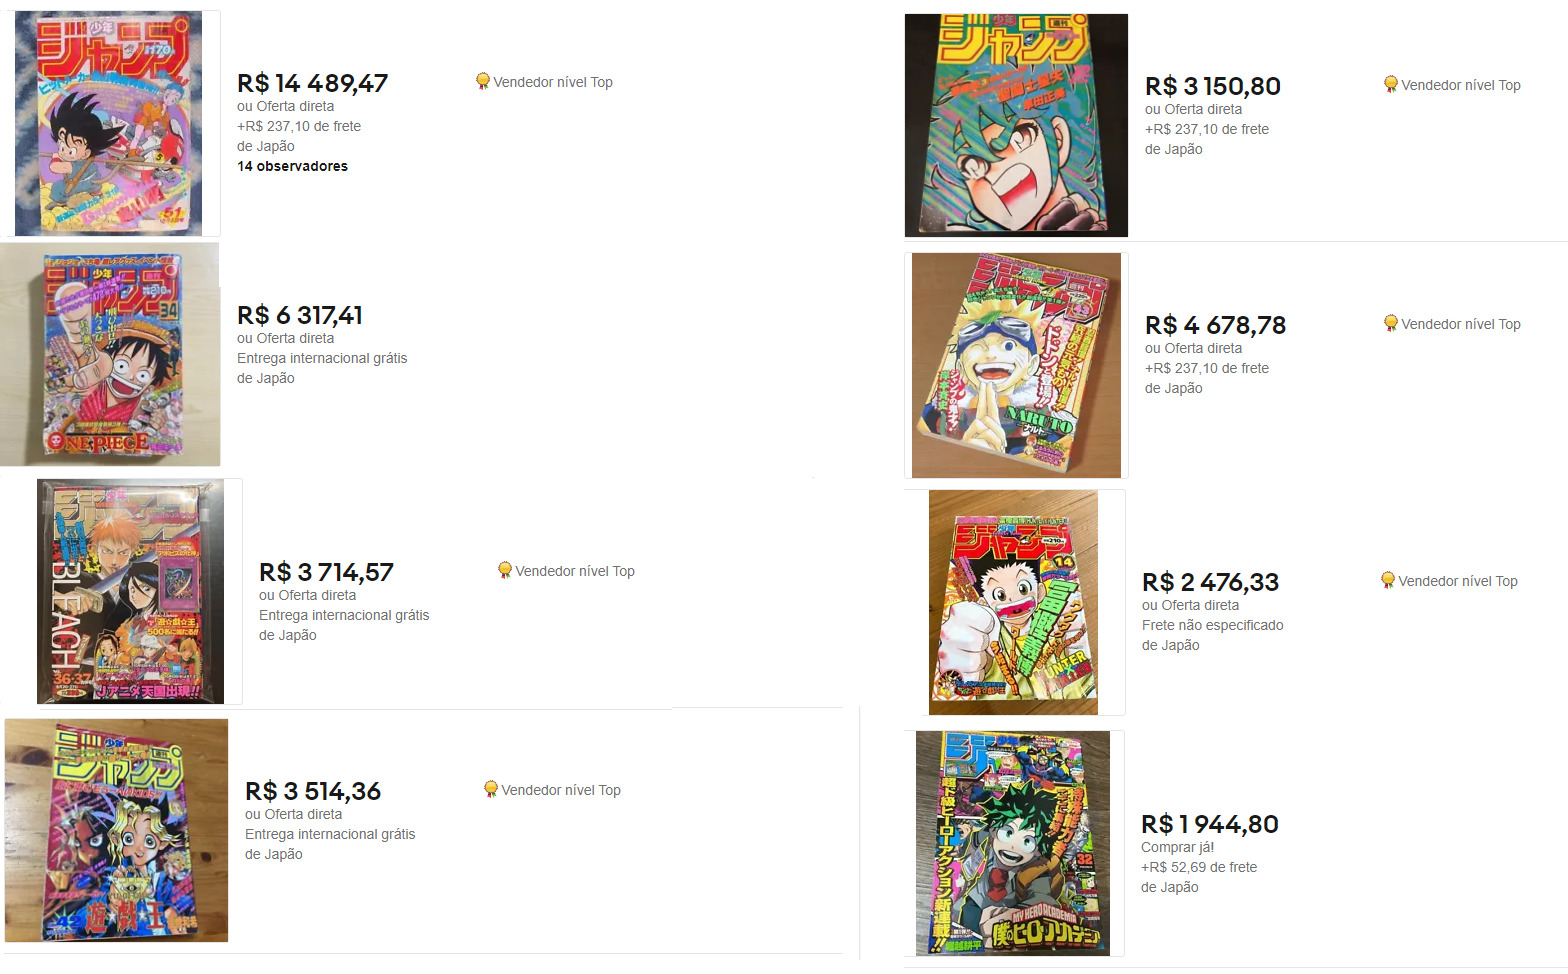Click the Top seller badge beside R$ 3 150,80
This screenshot has height=974, width=1568.
tap(1452, 85)
